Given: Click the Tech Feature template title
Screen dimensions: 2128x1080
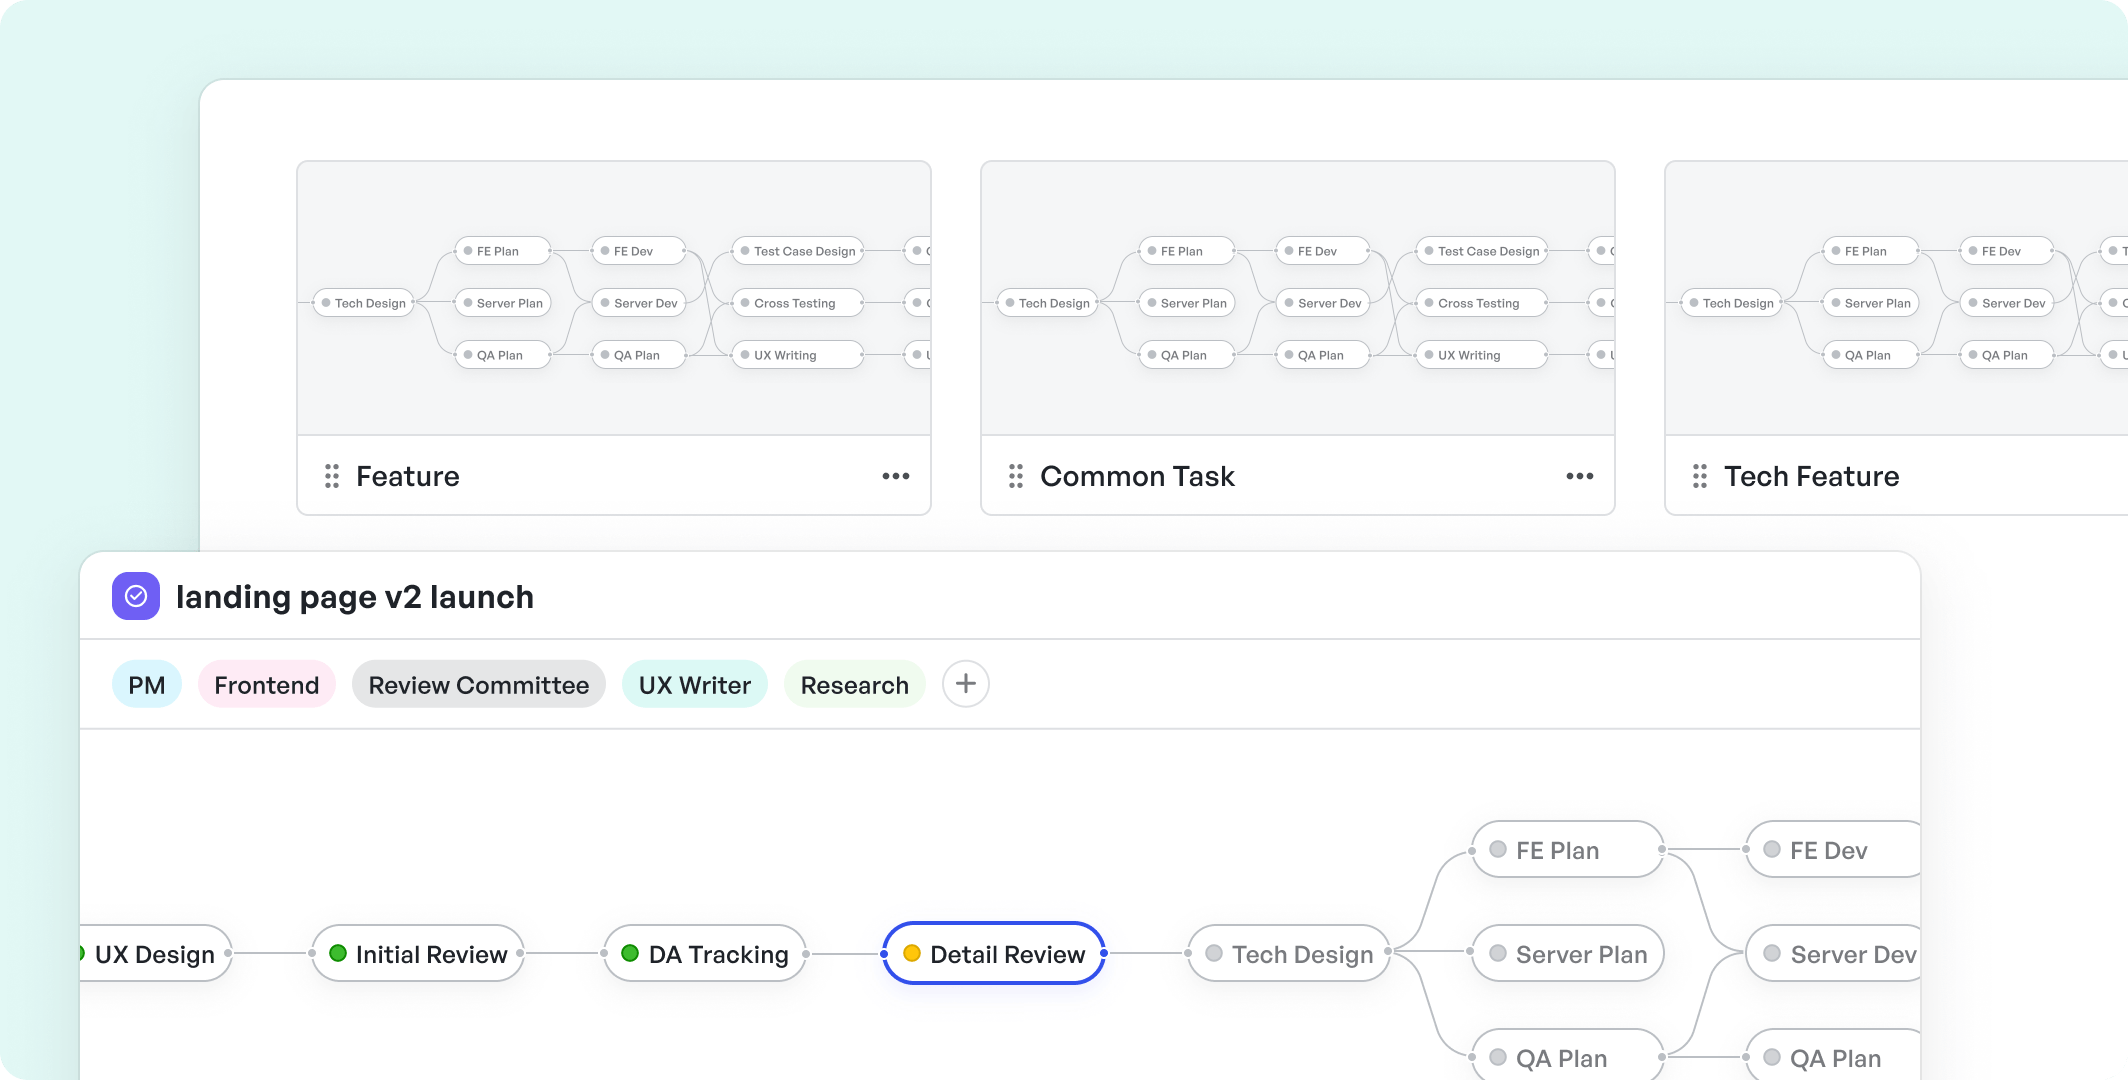Looking at the screenshot, I should (1812, 476).
